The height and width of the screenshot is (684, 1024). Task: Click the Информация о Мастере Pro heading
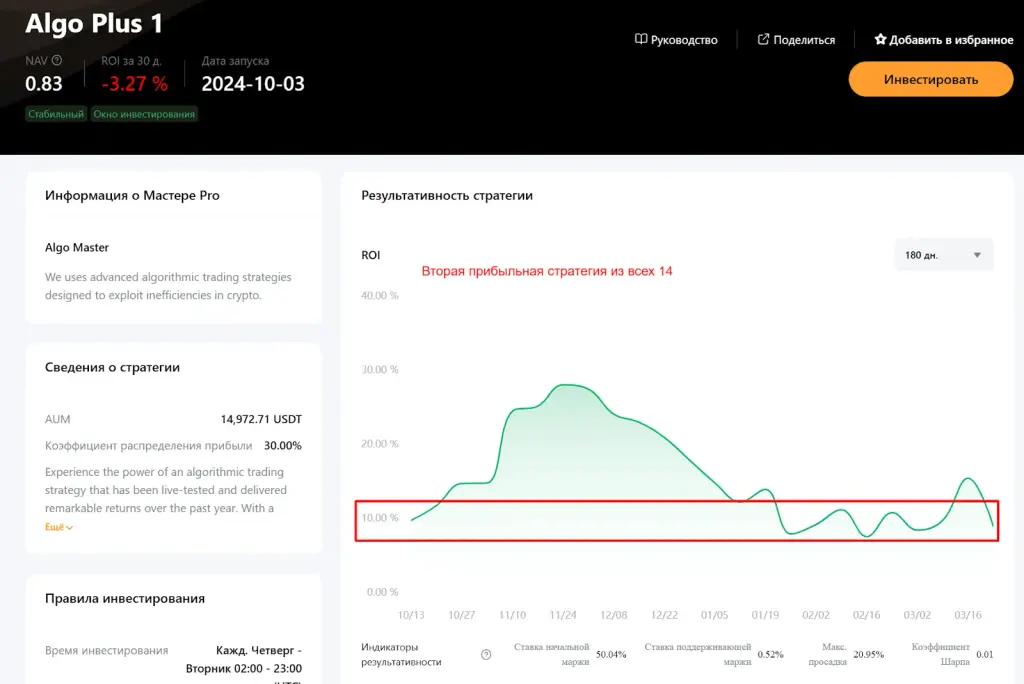point(132,195)
